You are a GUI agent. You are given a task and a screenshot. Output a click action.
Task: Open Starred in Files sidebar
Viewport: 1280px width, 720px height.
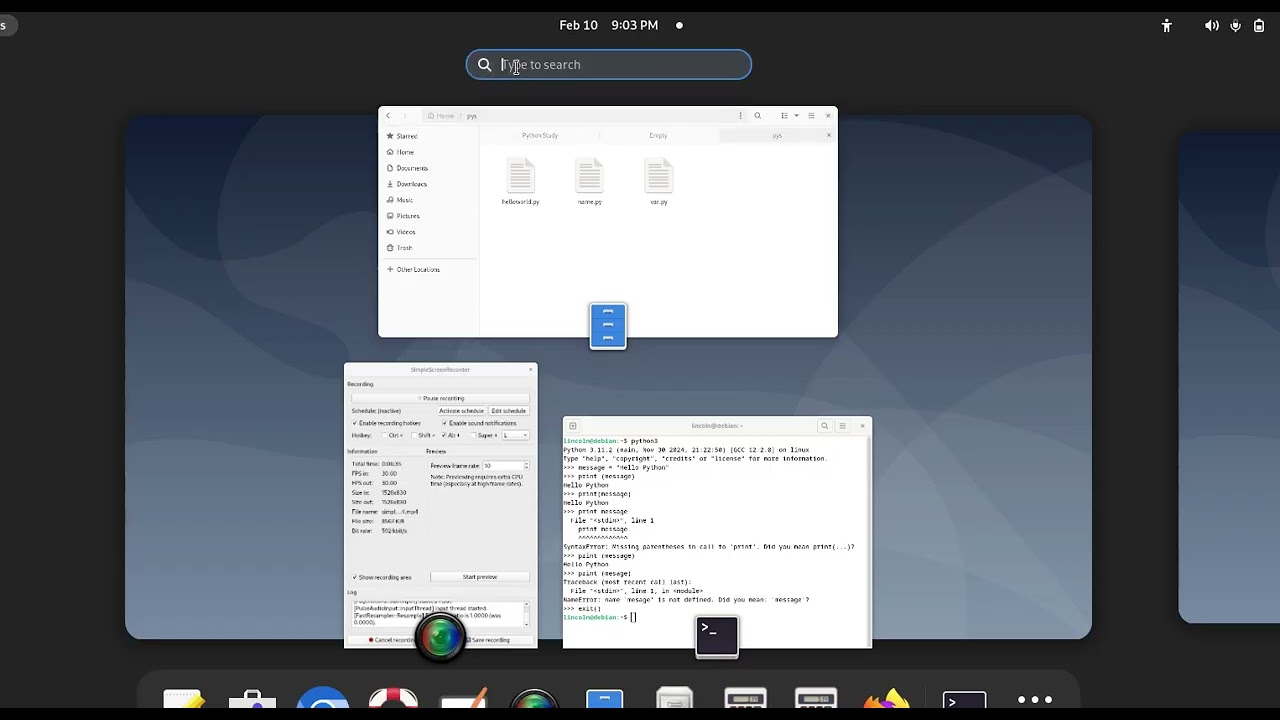click(429, 136)
